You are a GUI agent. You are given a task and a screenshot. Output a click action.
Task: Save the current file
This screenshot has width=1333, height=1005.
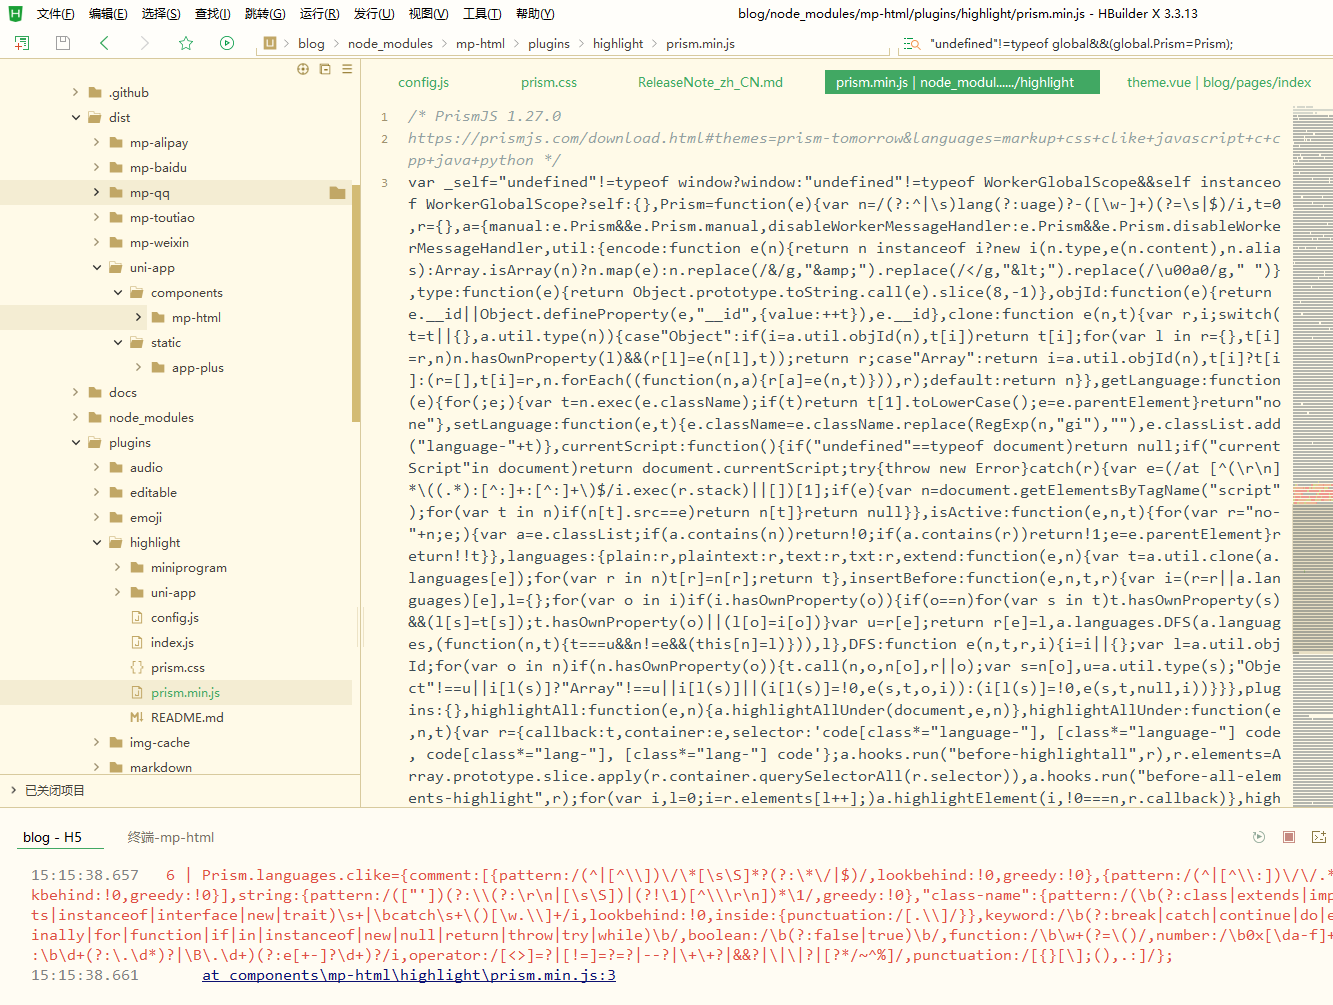[x=62, y=43]
